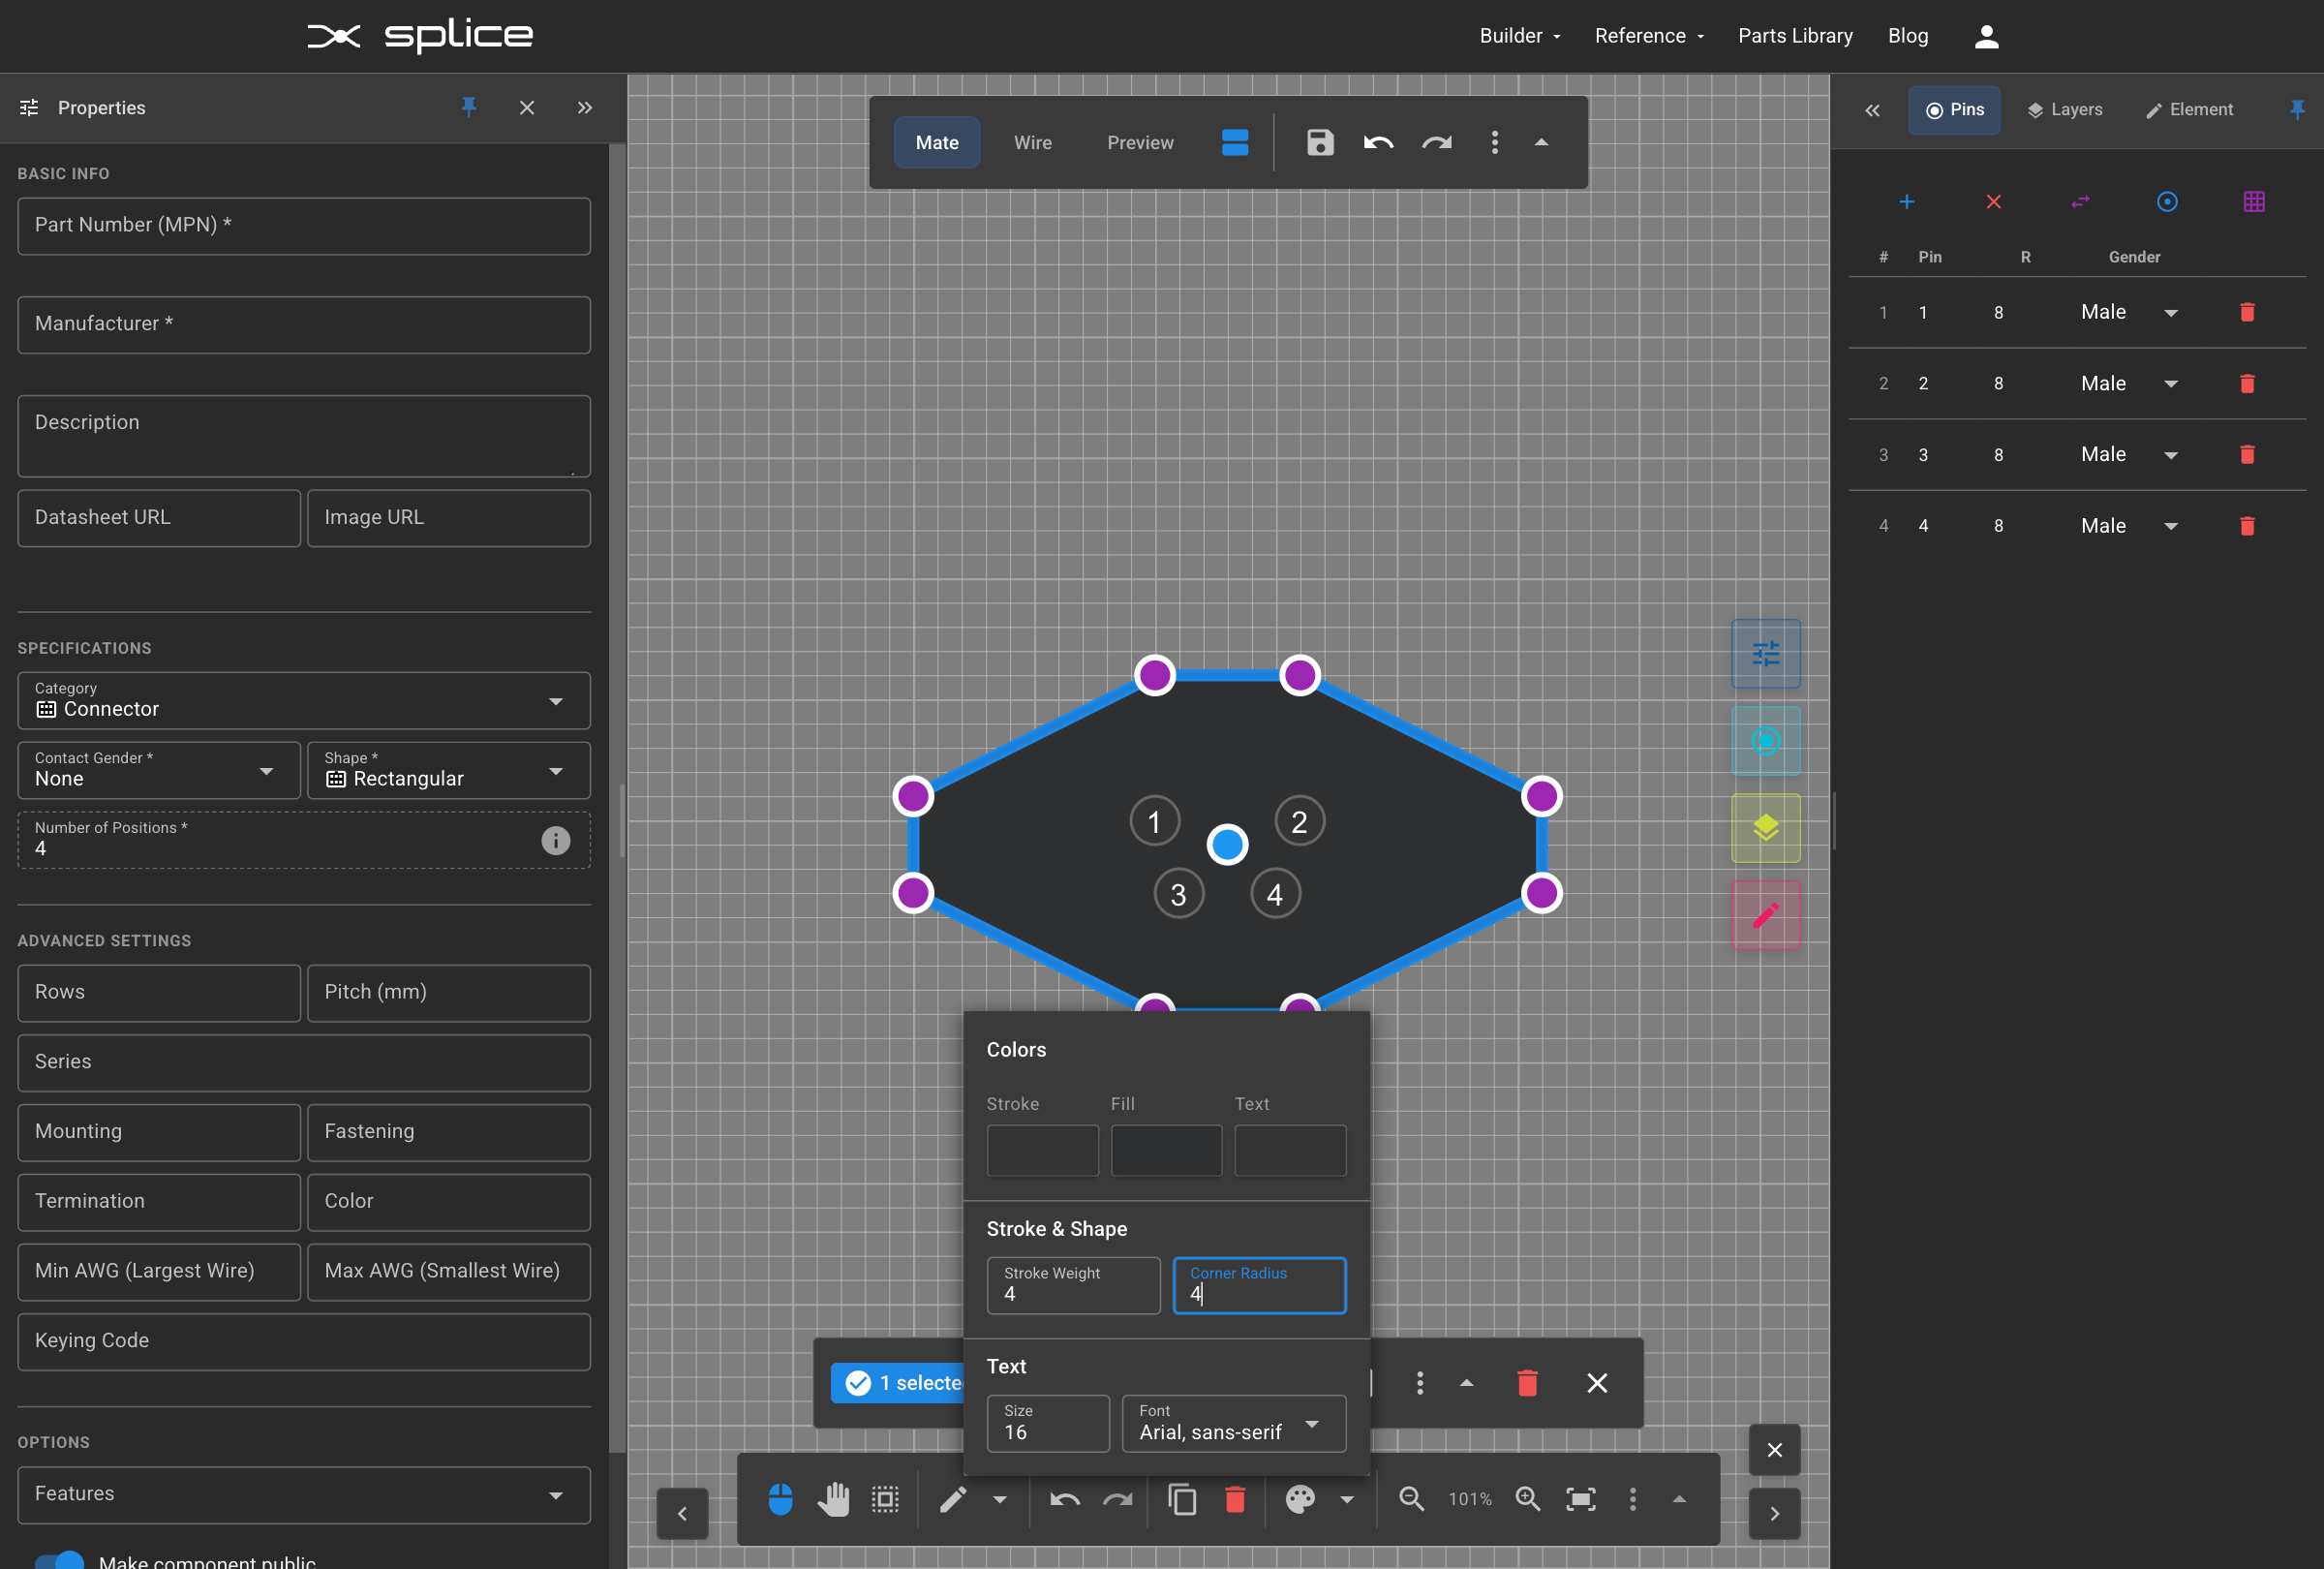This screenshot has height=1569, width=2324.
Task: Switch to the Layers tab
Action: tap(2065, 110)
